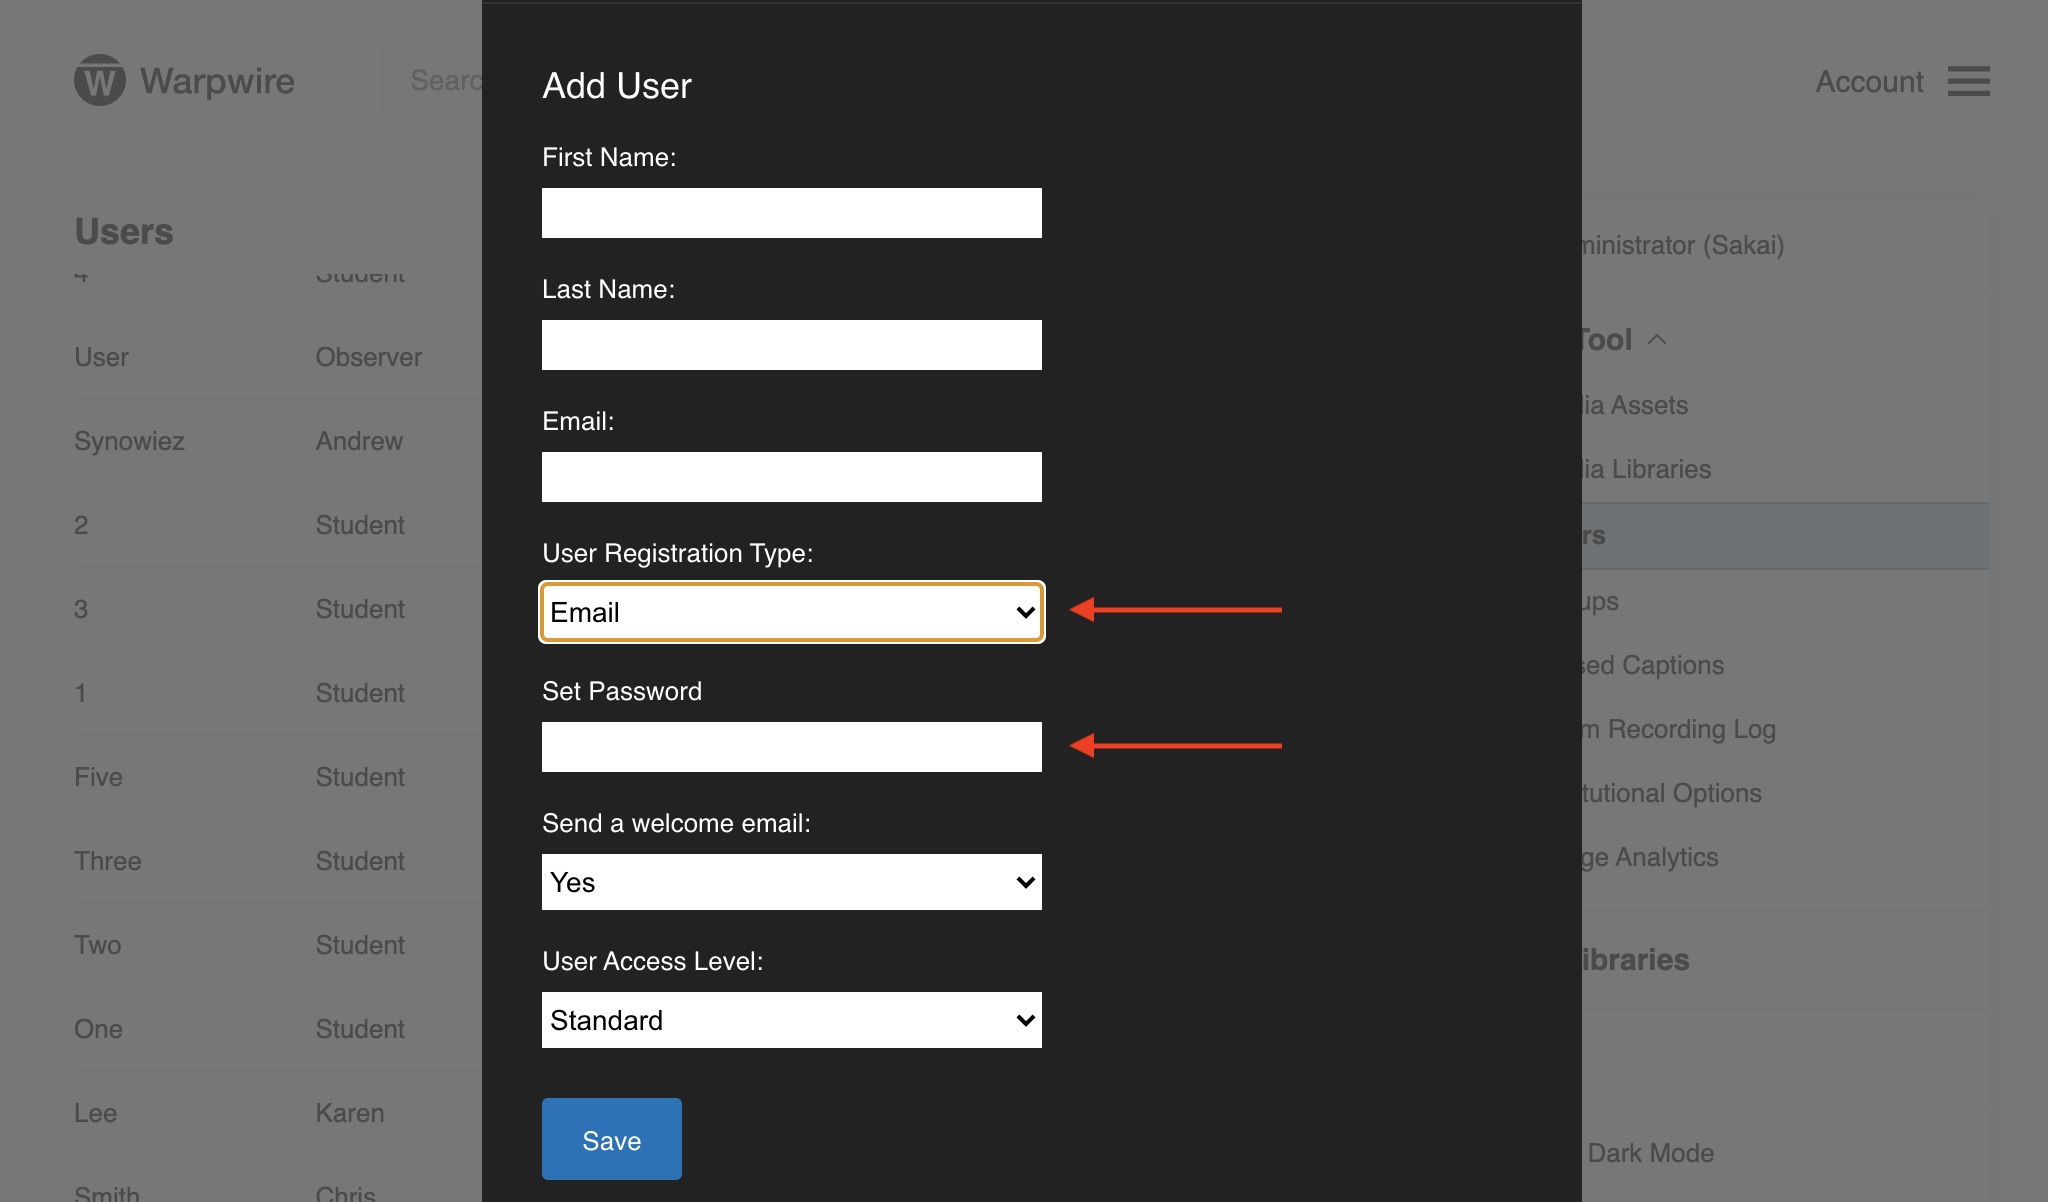
Task: Collapse the Tool section chevron
Action: tap(1657, 340)
